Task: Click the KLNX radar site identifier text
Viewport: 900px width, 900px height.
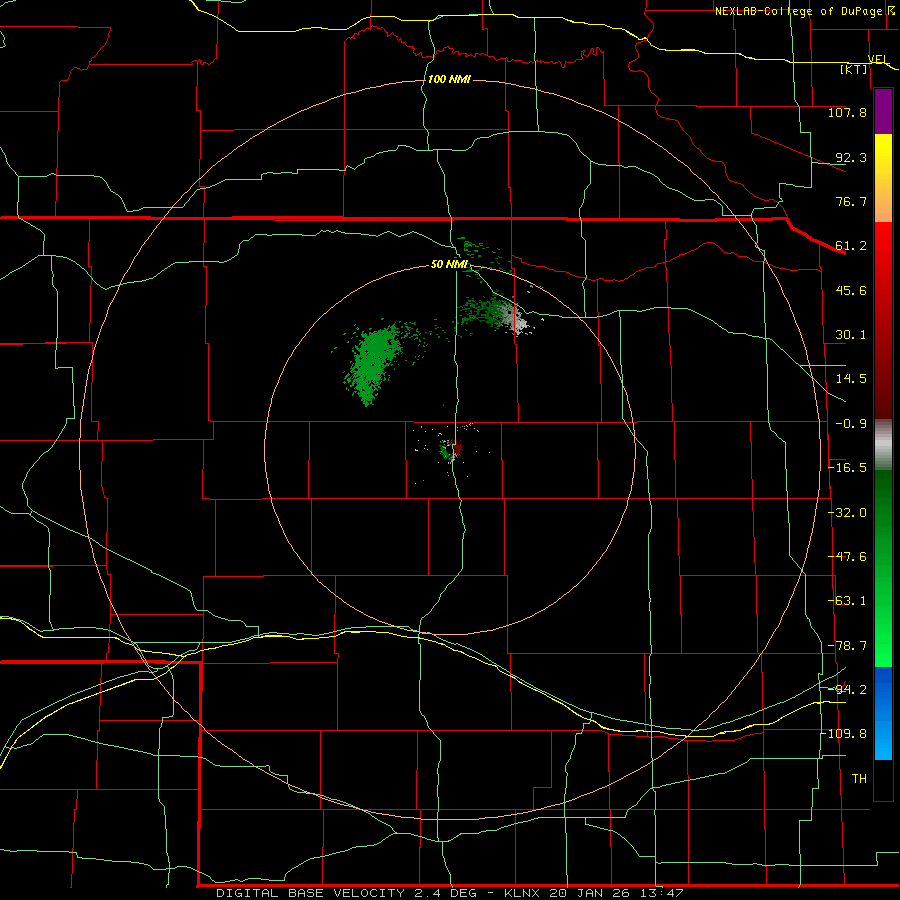Action: (523, 893)
